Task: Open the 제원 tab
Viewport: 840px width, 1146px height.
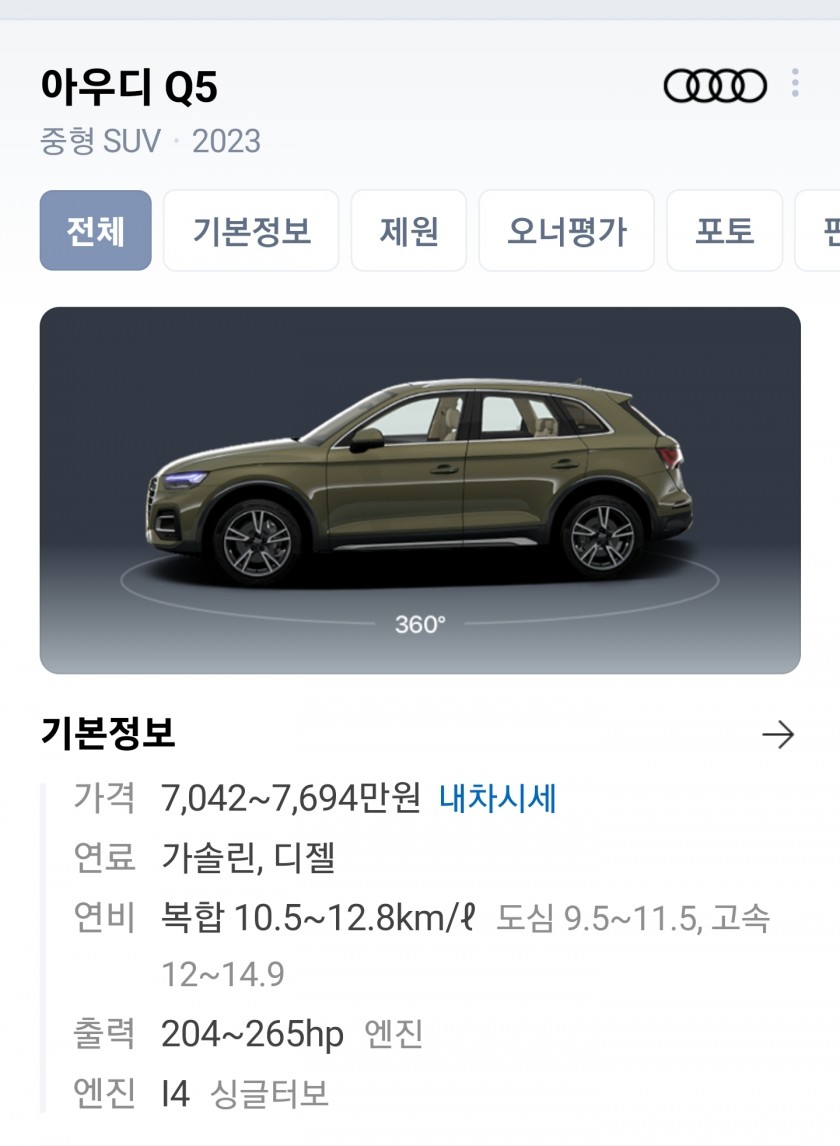Action: 409,230
